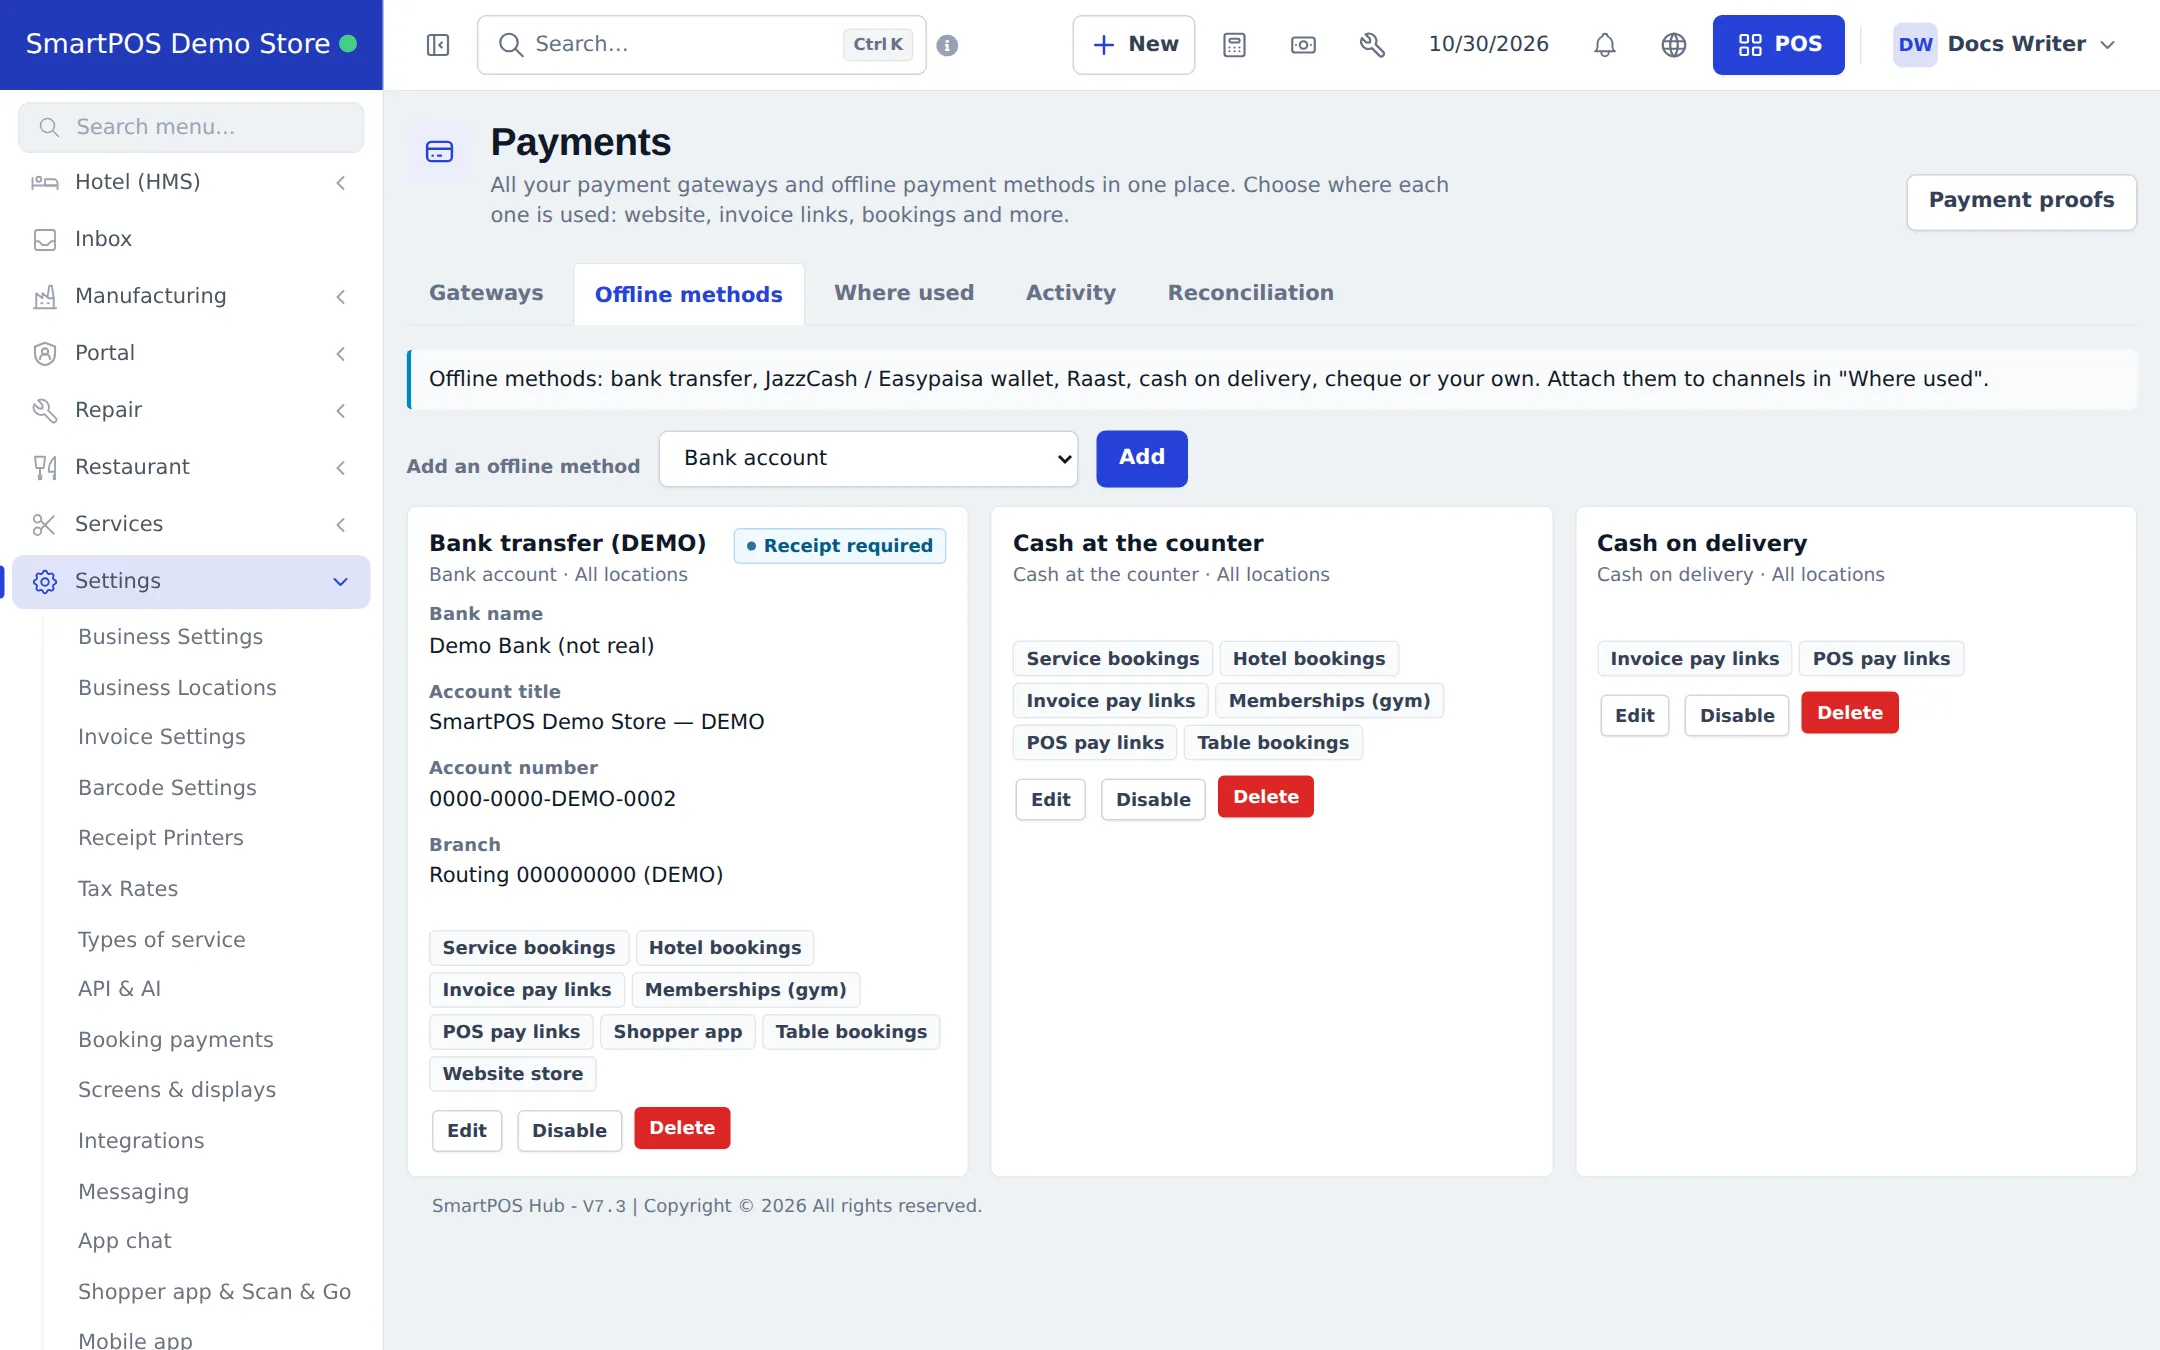The width and height of the screenshot is (2160, 1350).
Task: Open Business Locations settings
Action: click(177, 688)
